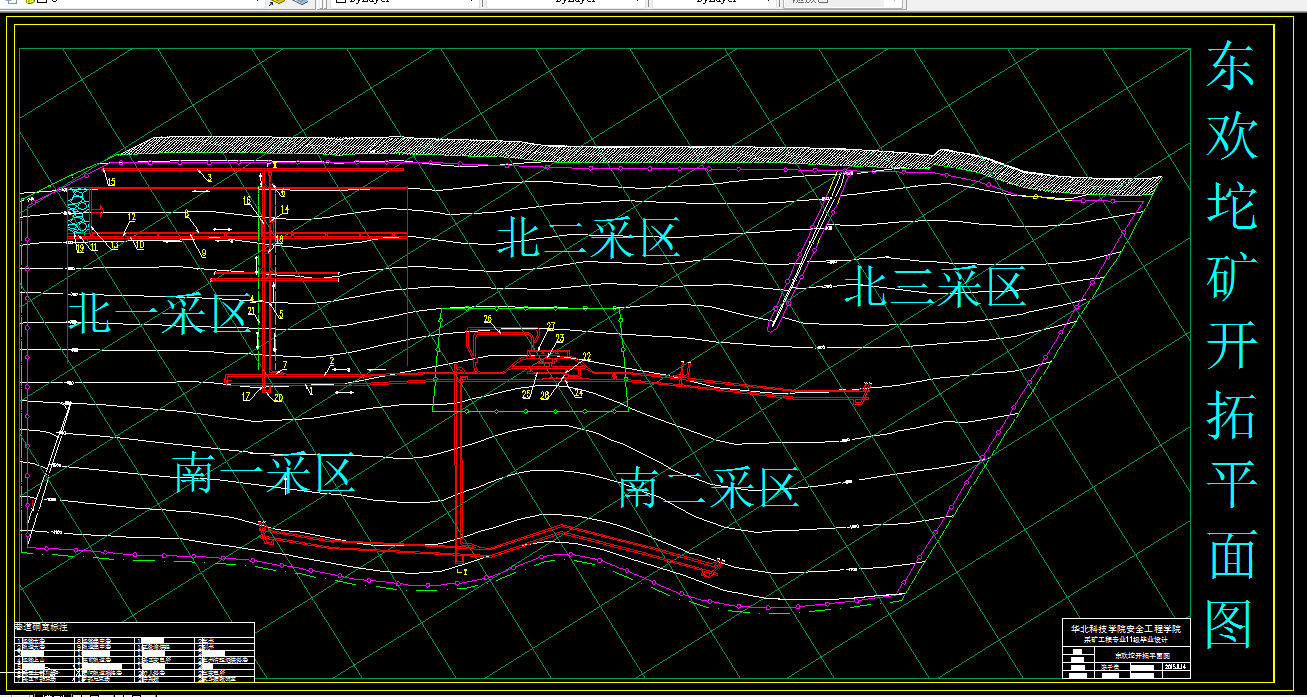
Task: Select roadway number label 12
Action: [x=132, y=216]
